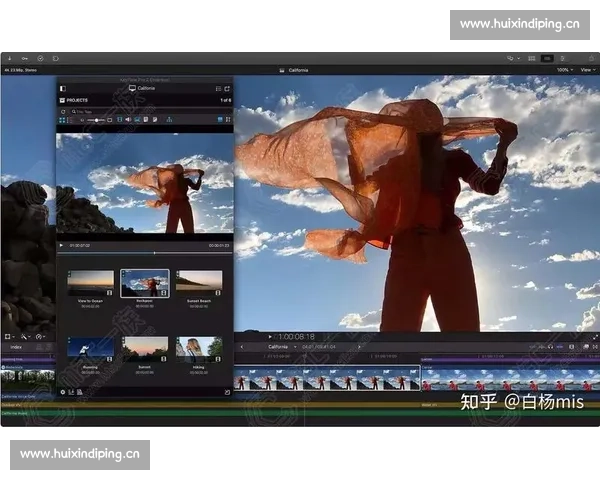Toggle the highlighted workspace layout button in top toolbar
Screen dimensions: 600x480
[546, 58]
